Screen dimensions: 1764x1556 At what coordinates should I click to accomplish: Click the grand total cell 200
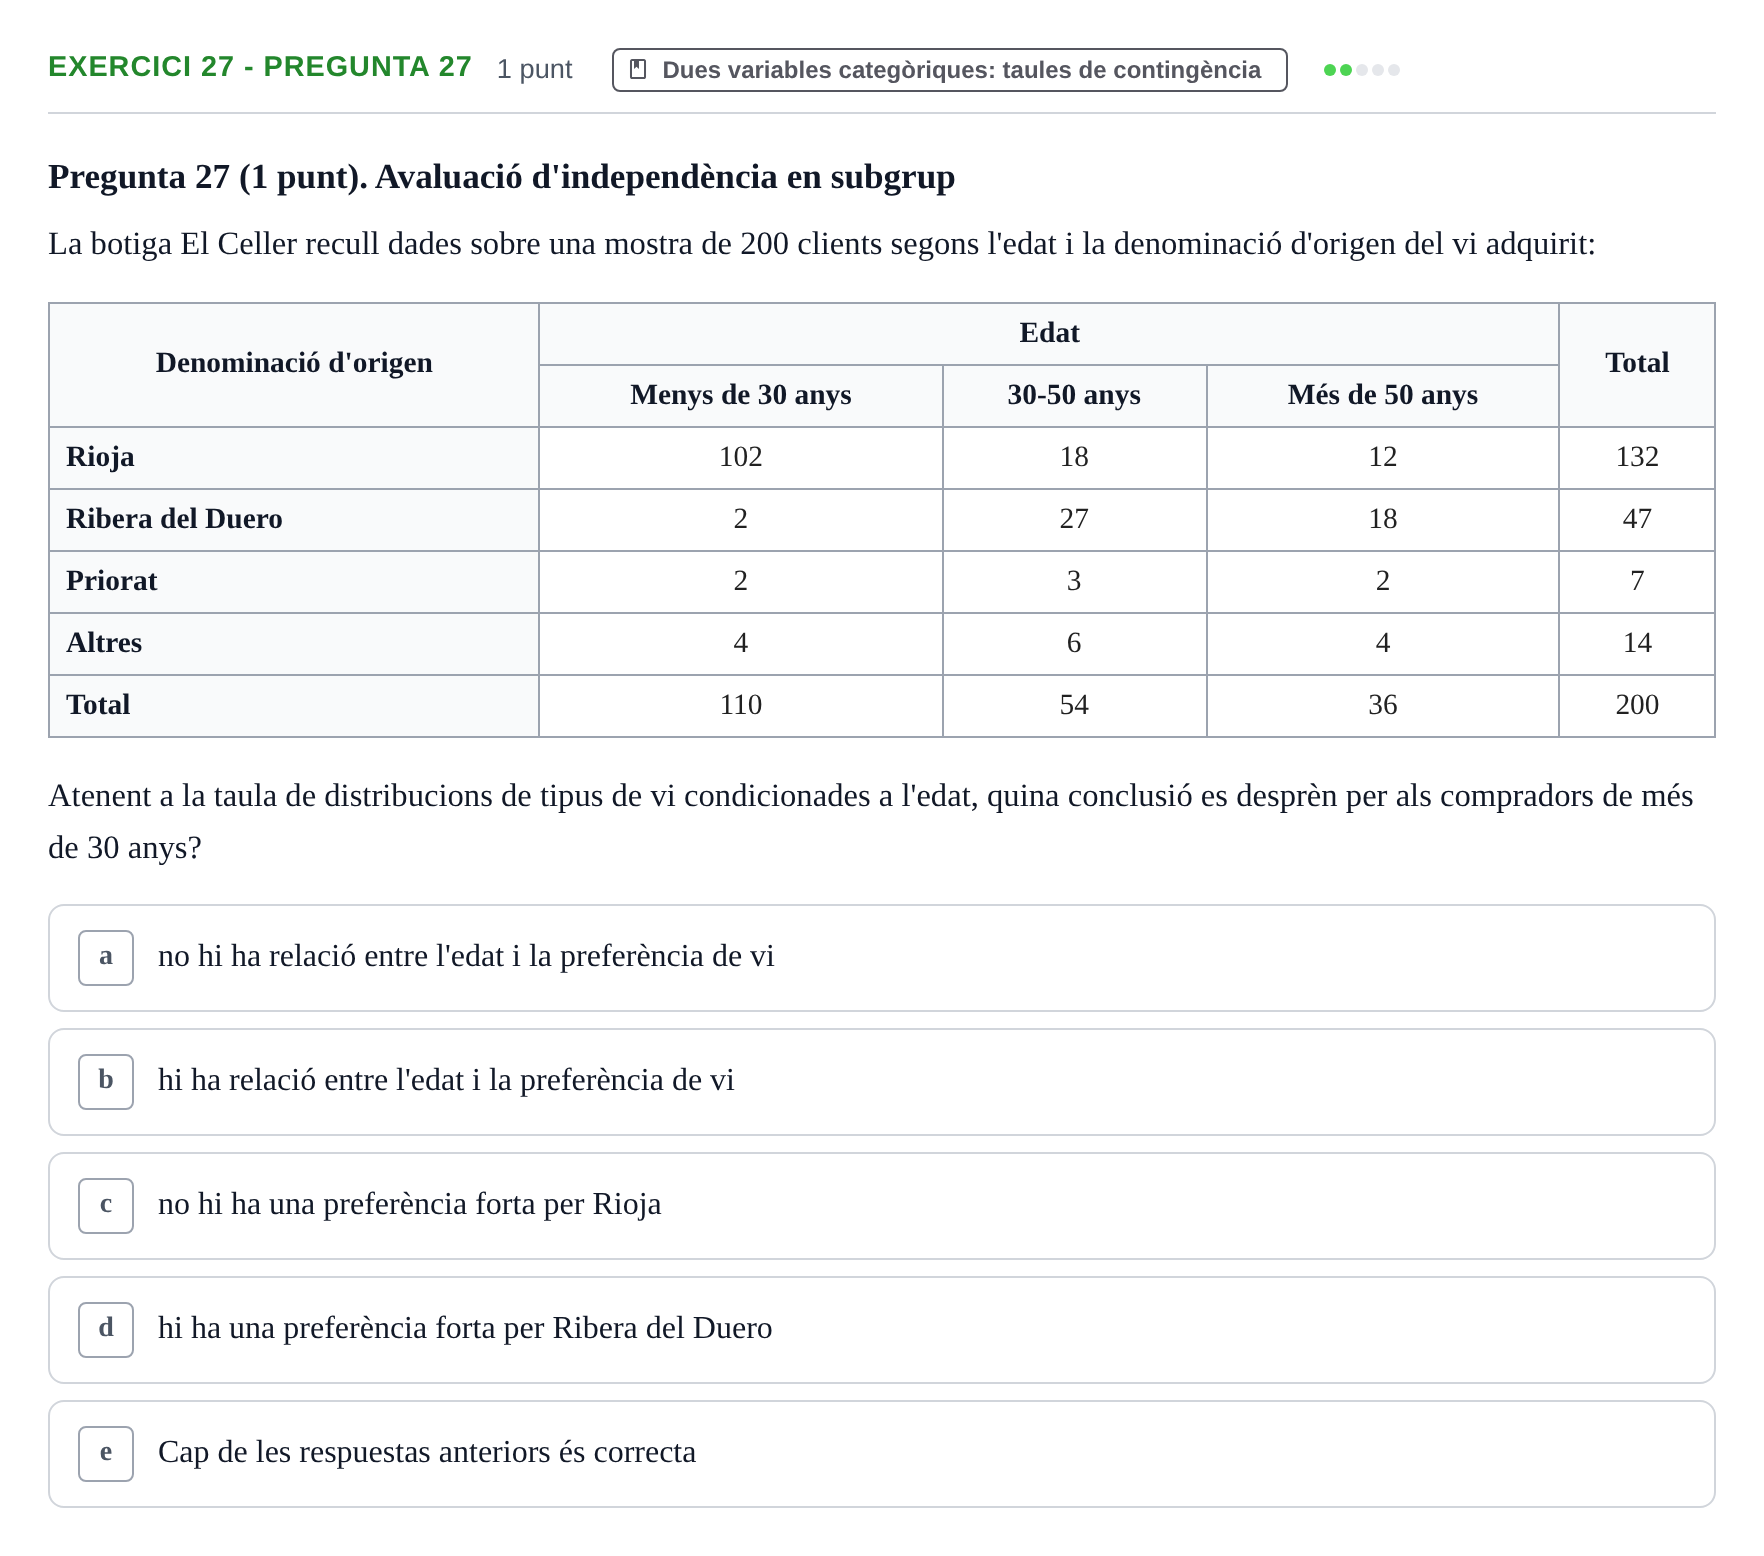[1637, 705]
